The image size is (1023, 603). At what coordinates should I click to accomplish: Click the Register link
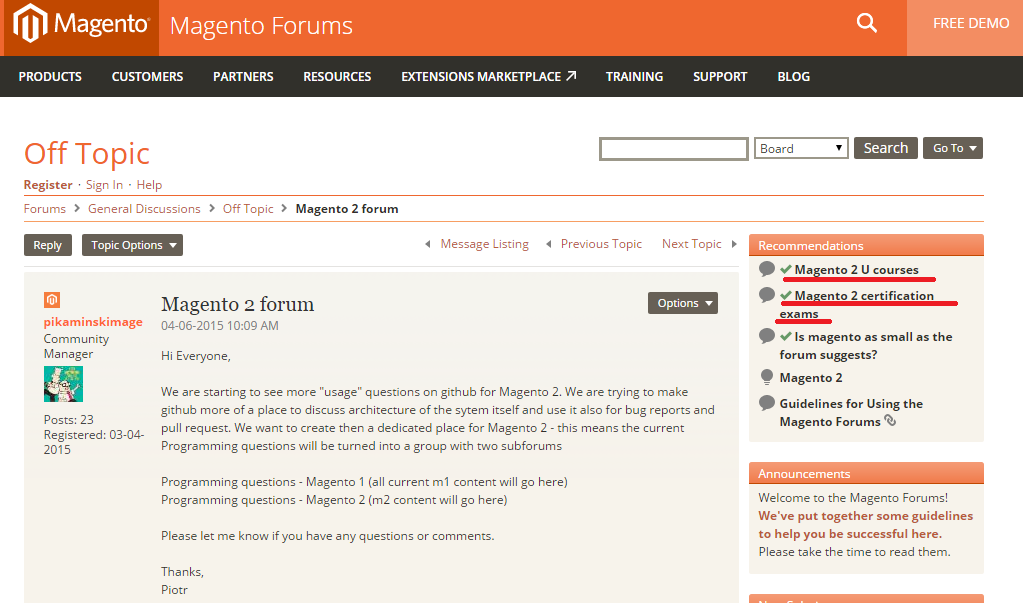tap(48, 185)
